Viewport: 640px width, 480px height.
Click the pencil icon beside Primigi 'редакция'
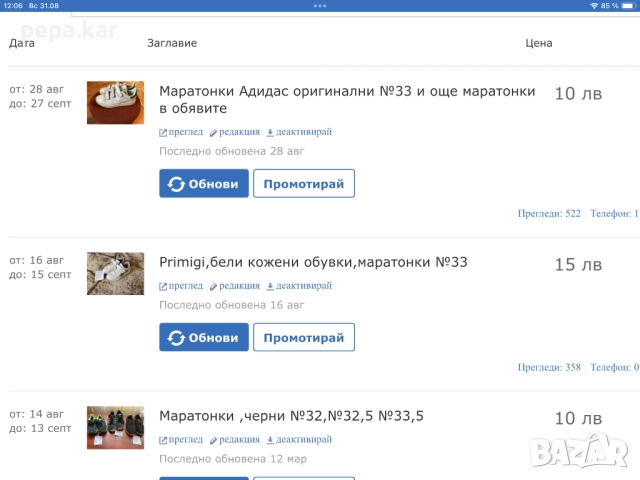coord(213,287)
